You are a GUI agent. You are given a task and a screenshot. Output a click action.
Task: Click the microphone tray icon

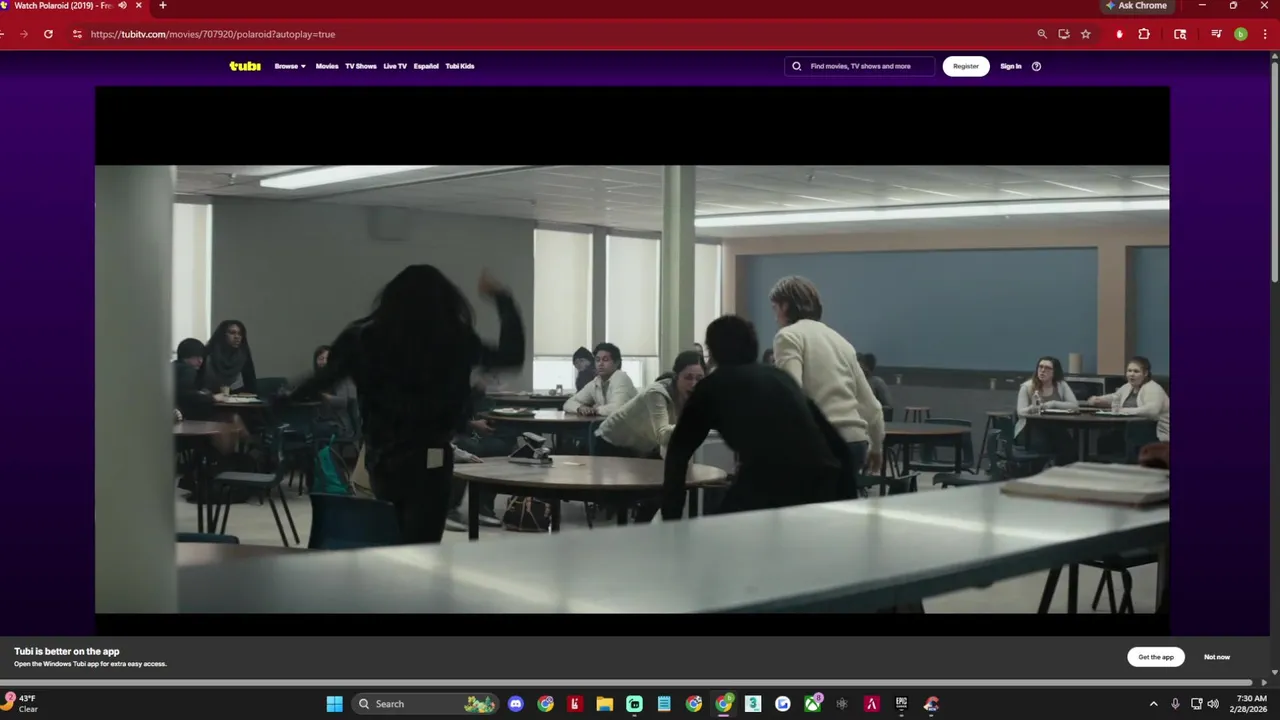[x=1175, y=704]
